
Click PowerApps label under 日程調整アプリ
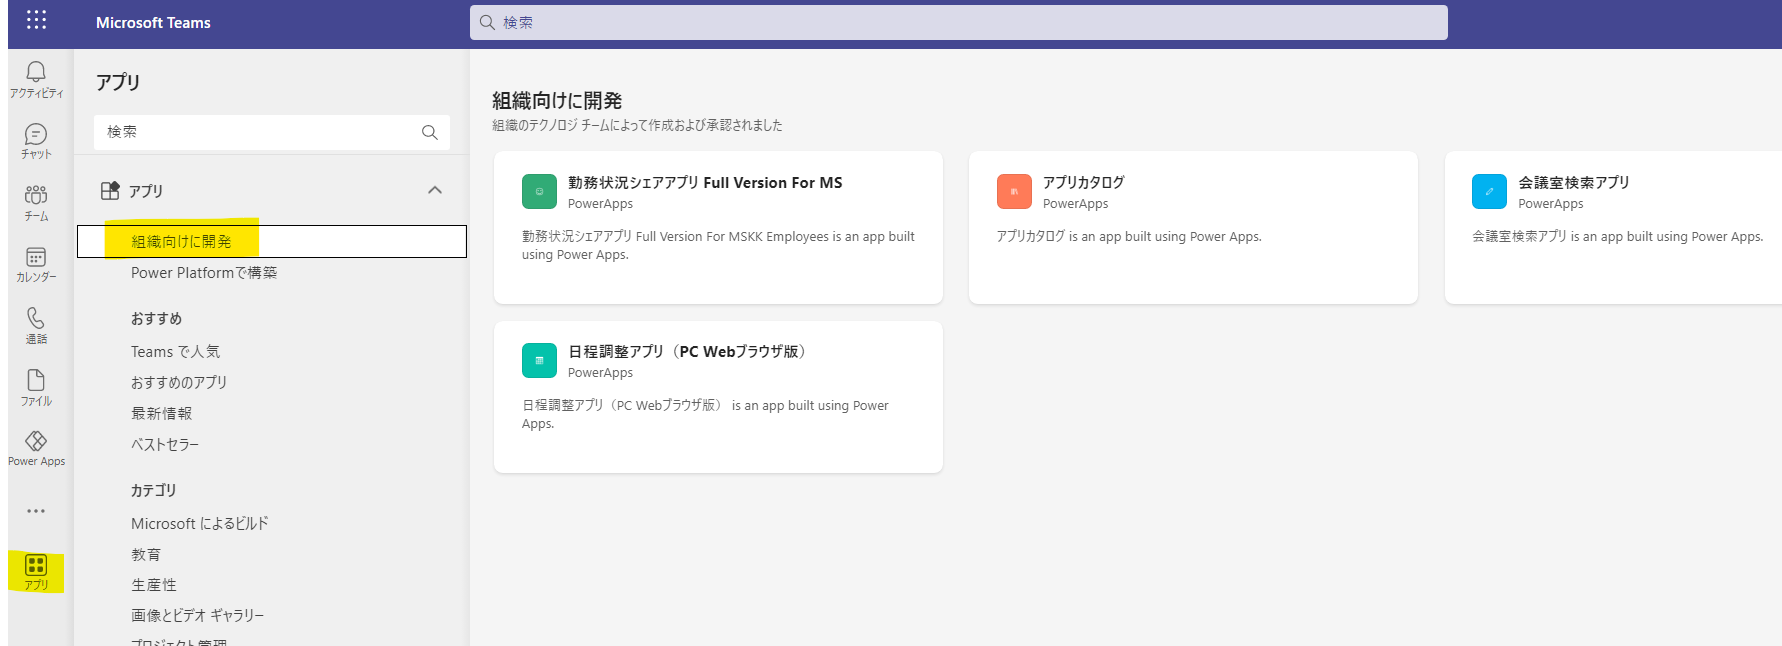[600, 373]
